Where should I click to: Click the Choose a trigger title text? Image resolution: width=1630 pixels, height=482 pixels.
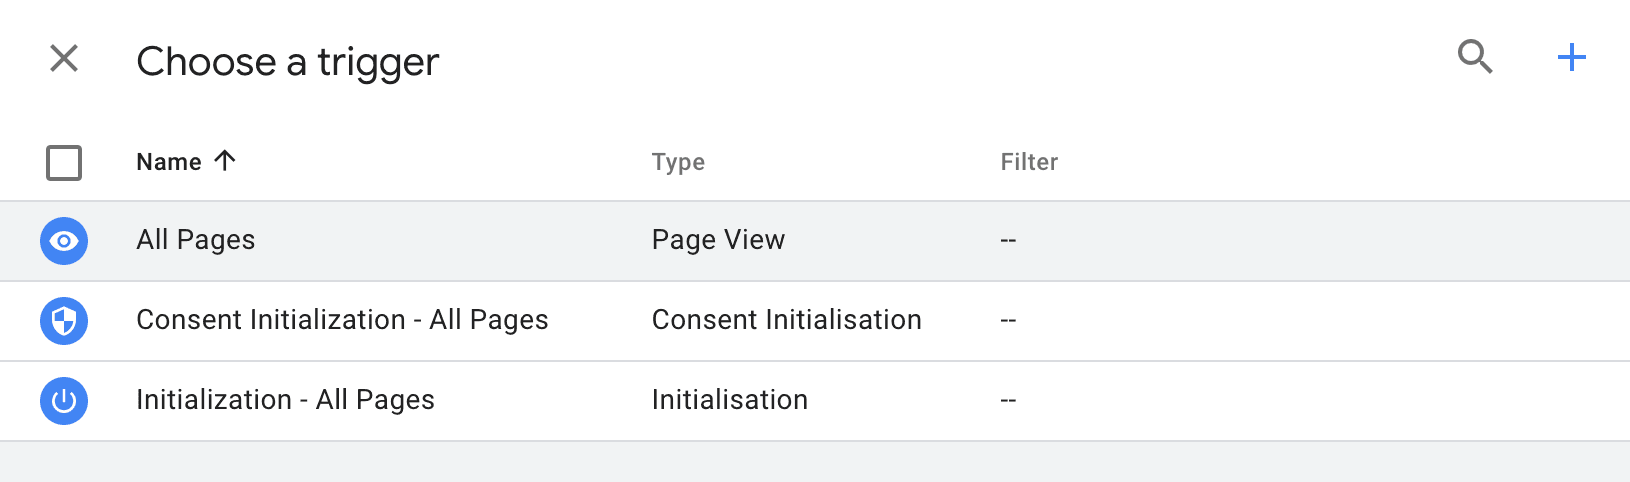pyautogui.click(x=288, y=62)
